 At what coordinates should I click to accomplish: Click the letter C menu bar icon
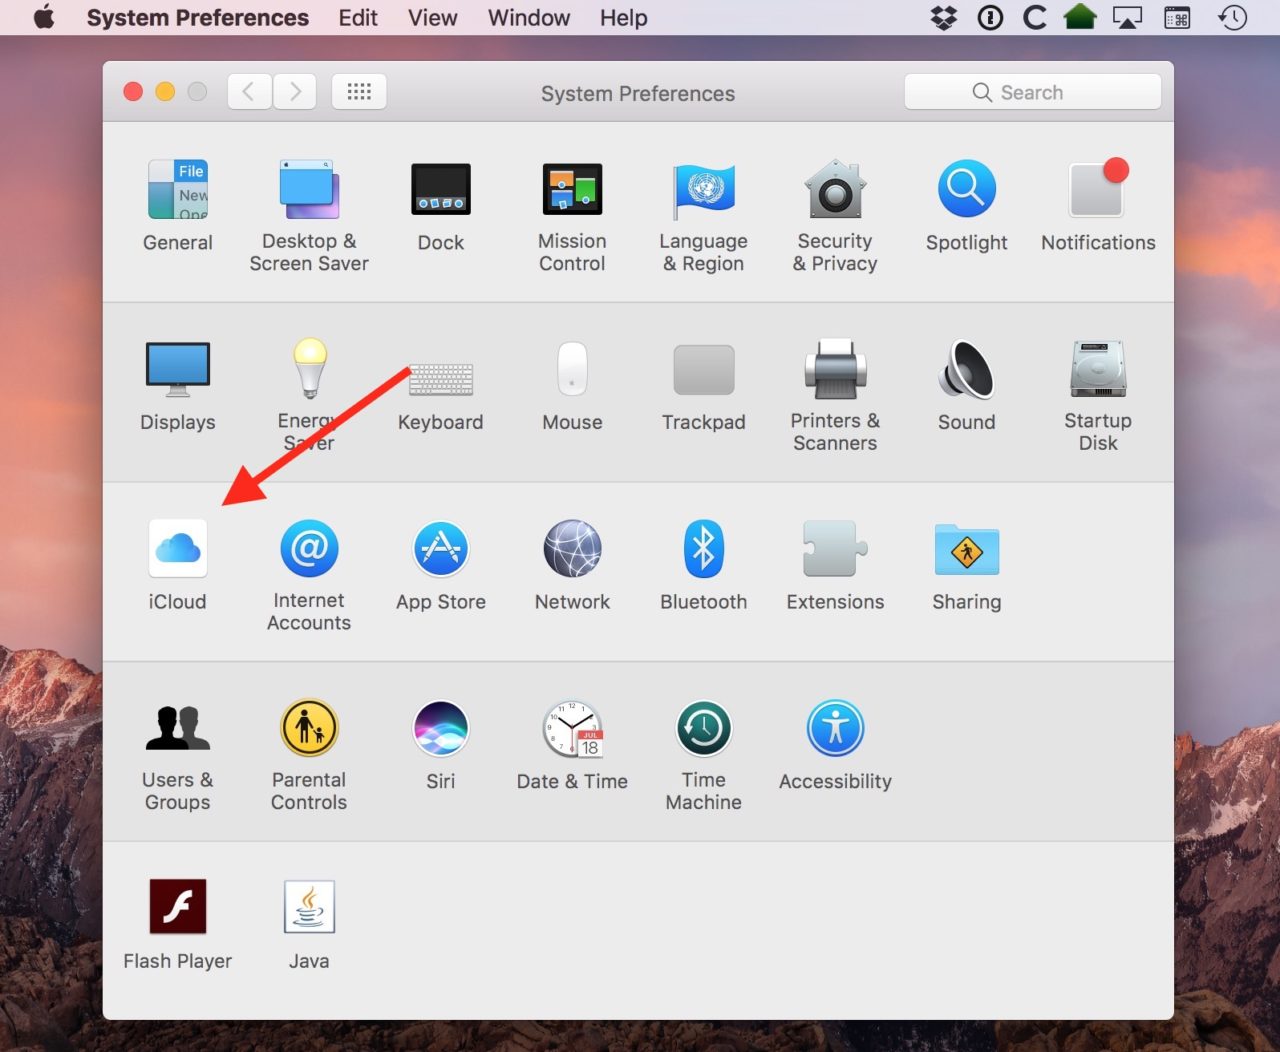[x=1035, y=18]
